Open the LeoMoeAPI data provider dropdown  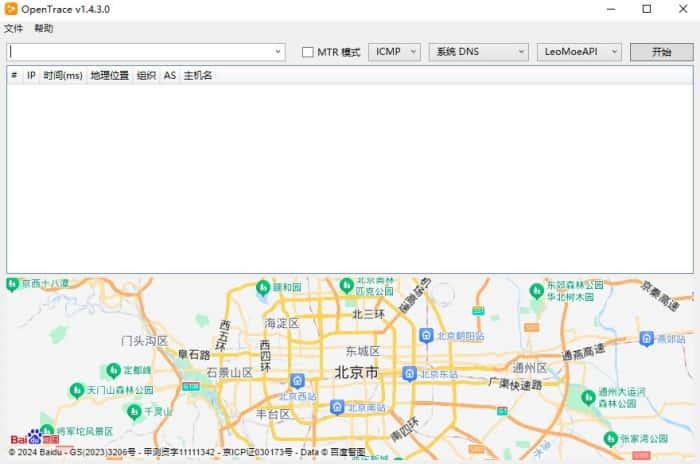(x=579, y=52)
